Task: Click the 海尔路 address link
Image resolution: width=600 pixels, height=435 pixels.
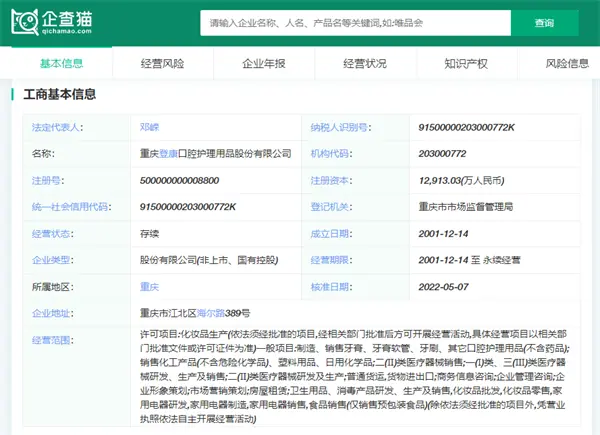Action: tap(211, 313)
